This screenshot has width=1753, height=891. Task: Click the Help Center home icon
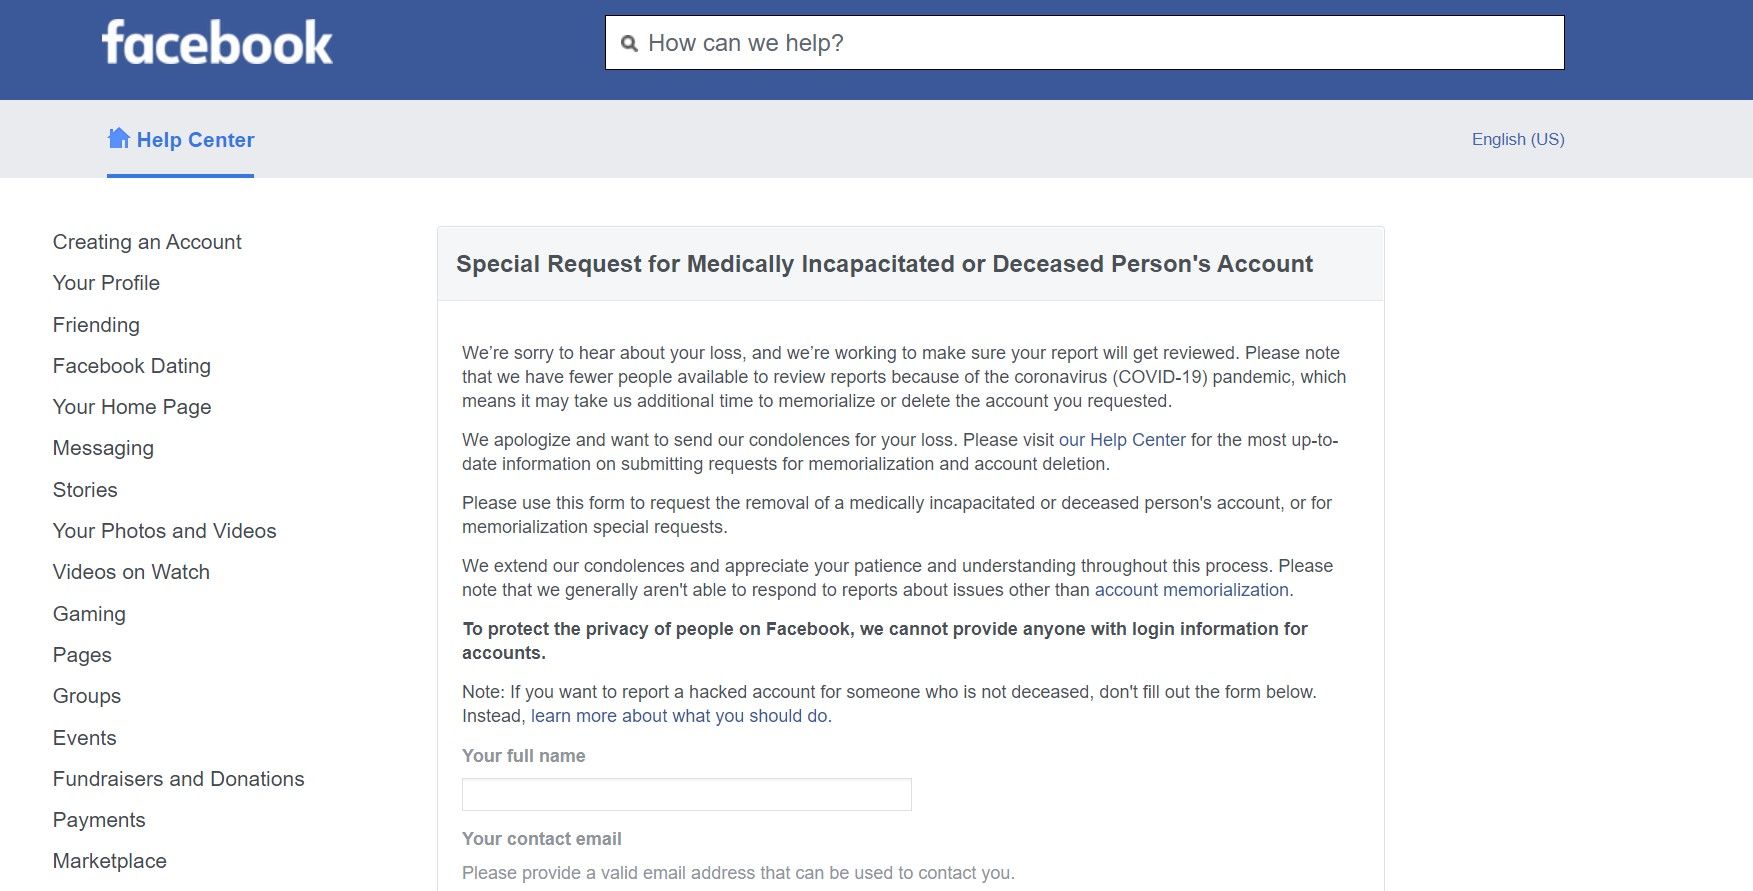(x=119, y=138)
